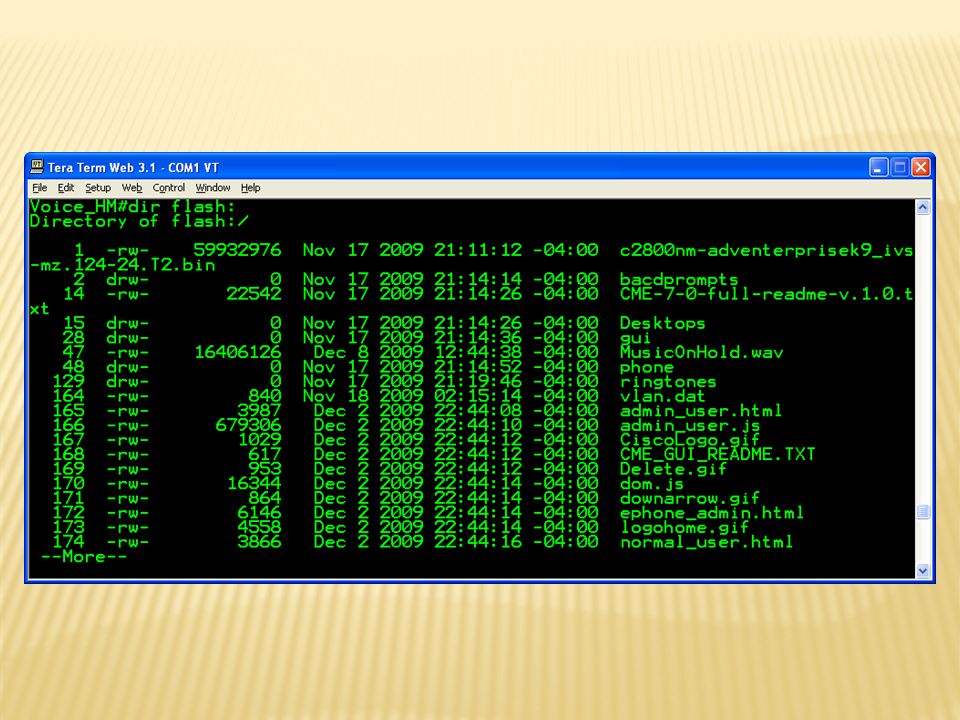Open the Web menu
The image size is (960, 720).
pos(132,188)
